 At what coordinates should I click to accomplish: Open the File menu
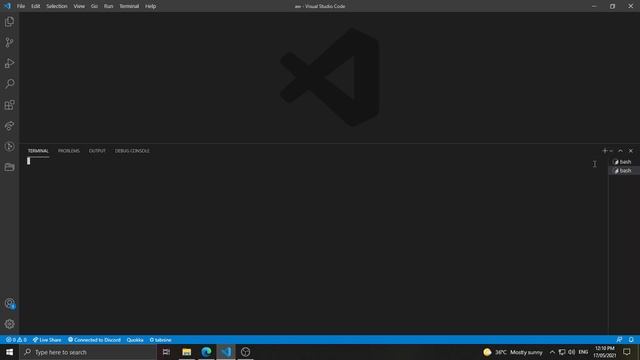pyautogui.click(x=21, y=6)
